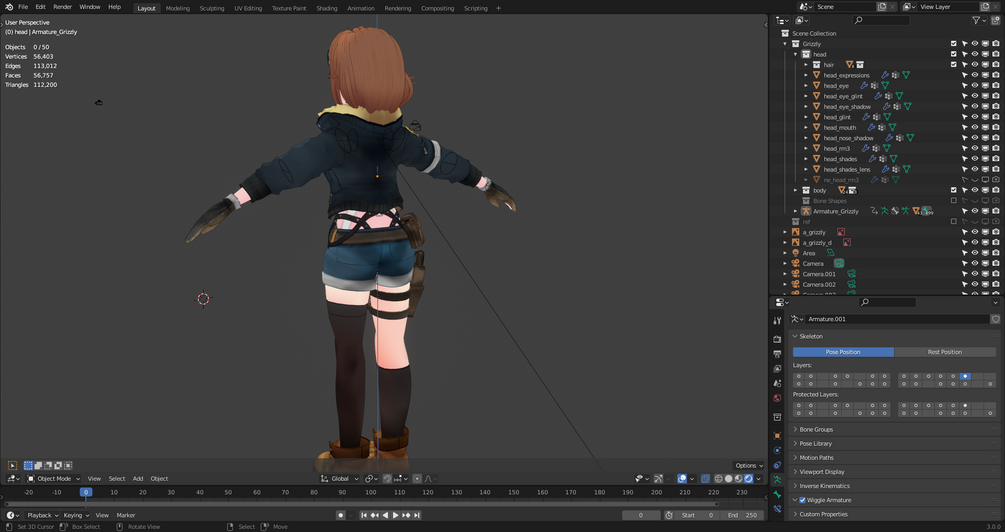The image size is (1005, 532).
Task: Click the Armature.001 name field
Action: [x=897, y=319]
